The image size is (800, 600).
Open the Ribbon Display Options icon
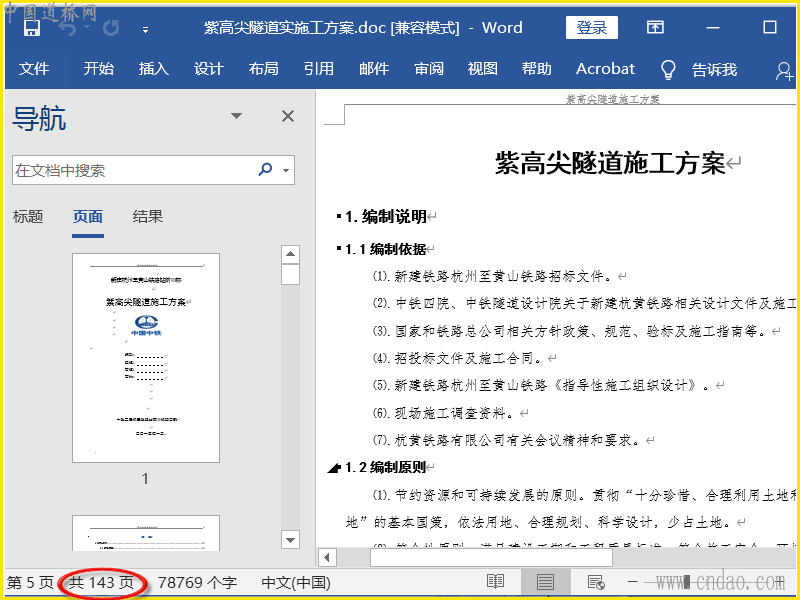pos(655,27)
